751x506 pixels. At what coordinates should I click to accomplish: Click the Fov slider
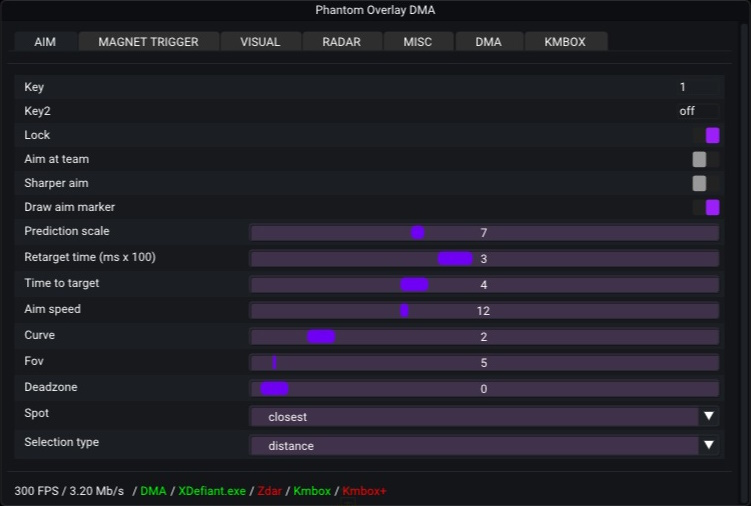(484, 362)
